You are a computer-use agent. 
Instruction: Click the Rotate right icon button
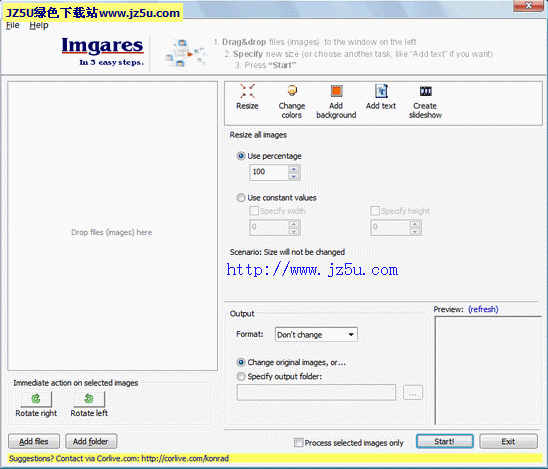pos(36,399)
